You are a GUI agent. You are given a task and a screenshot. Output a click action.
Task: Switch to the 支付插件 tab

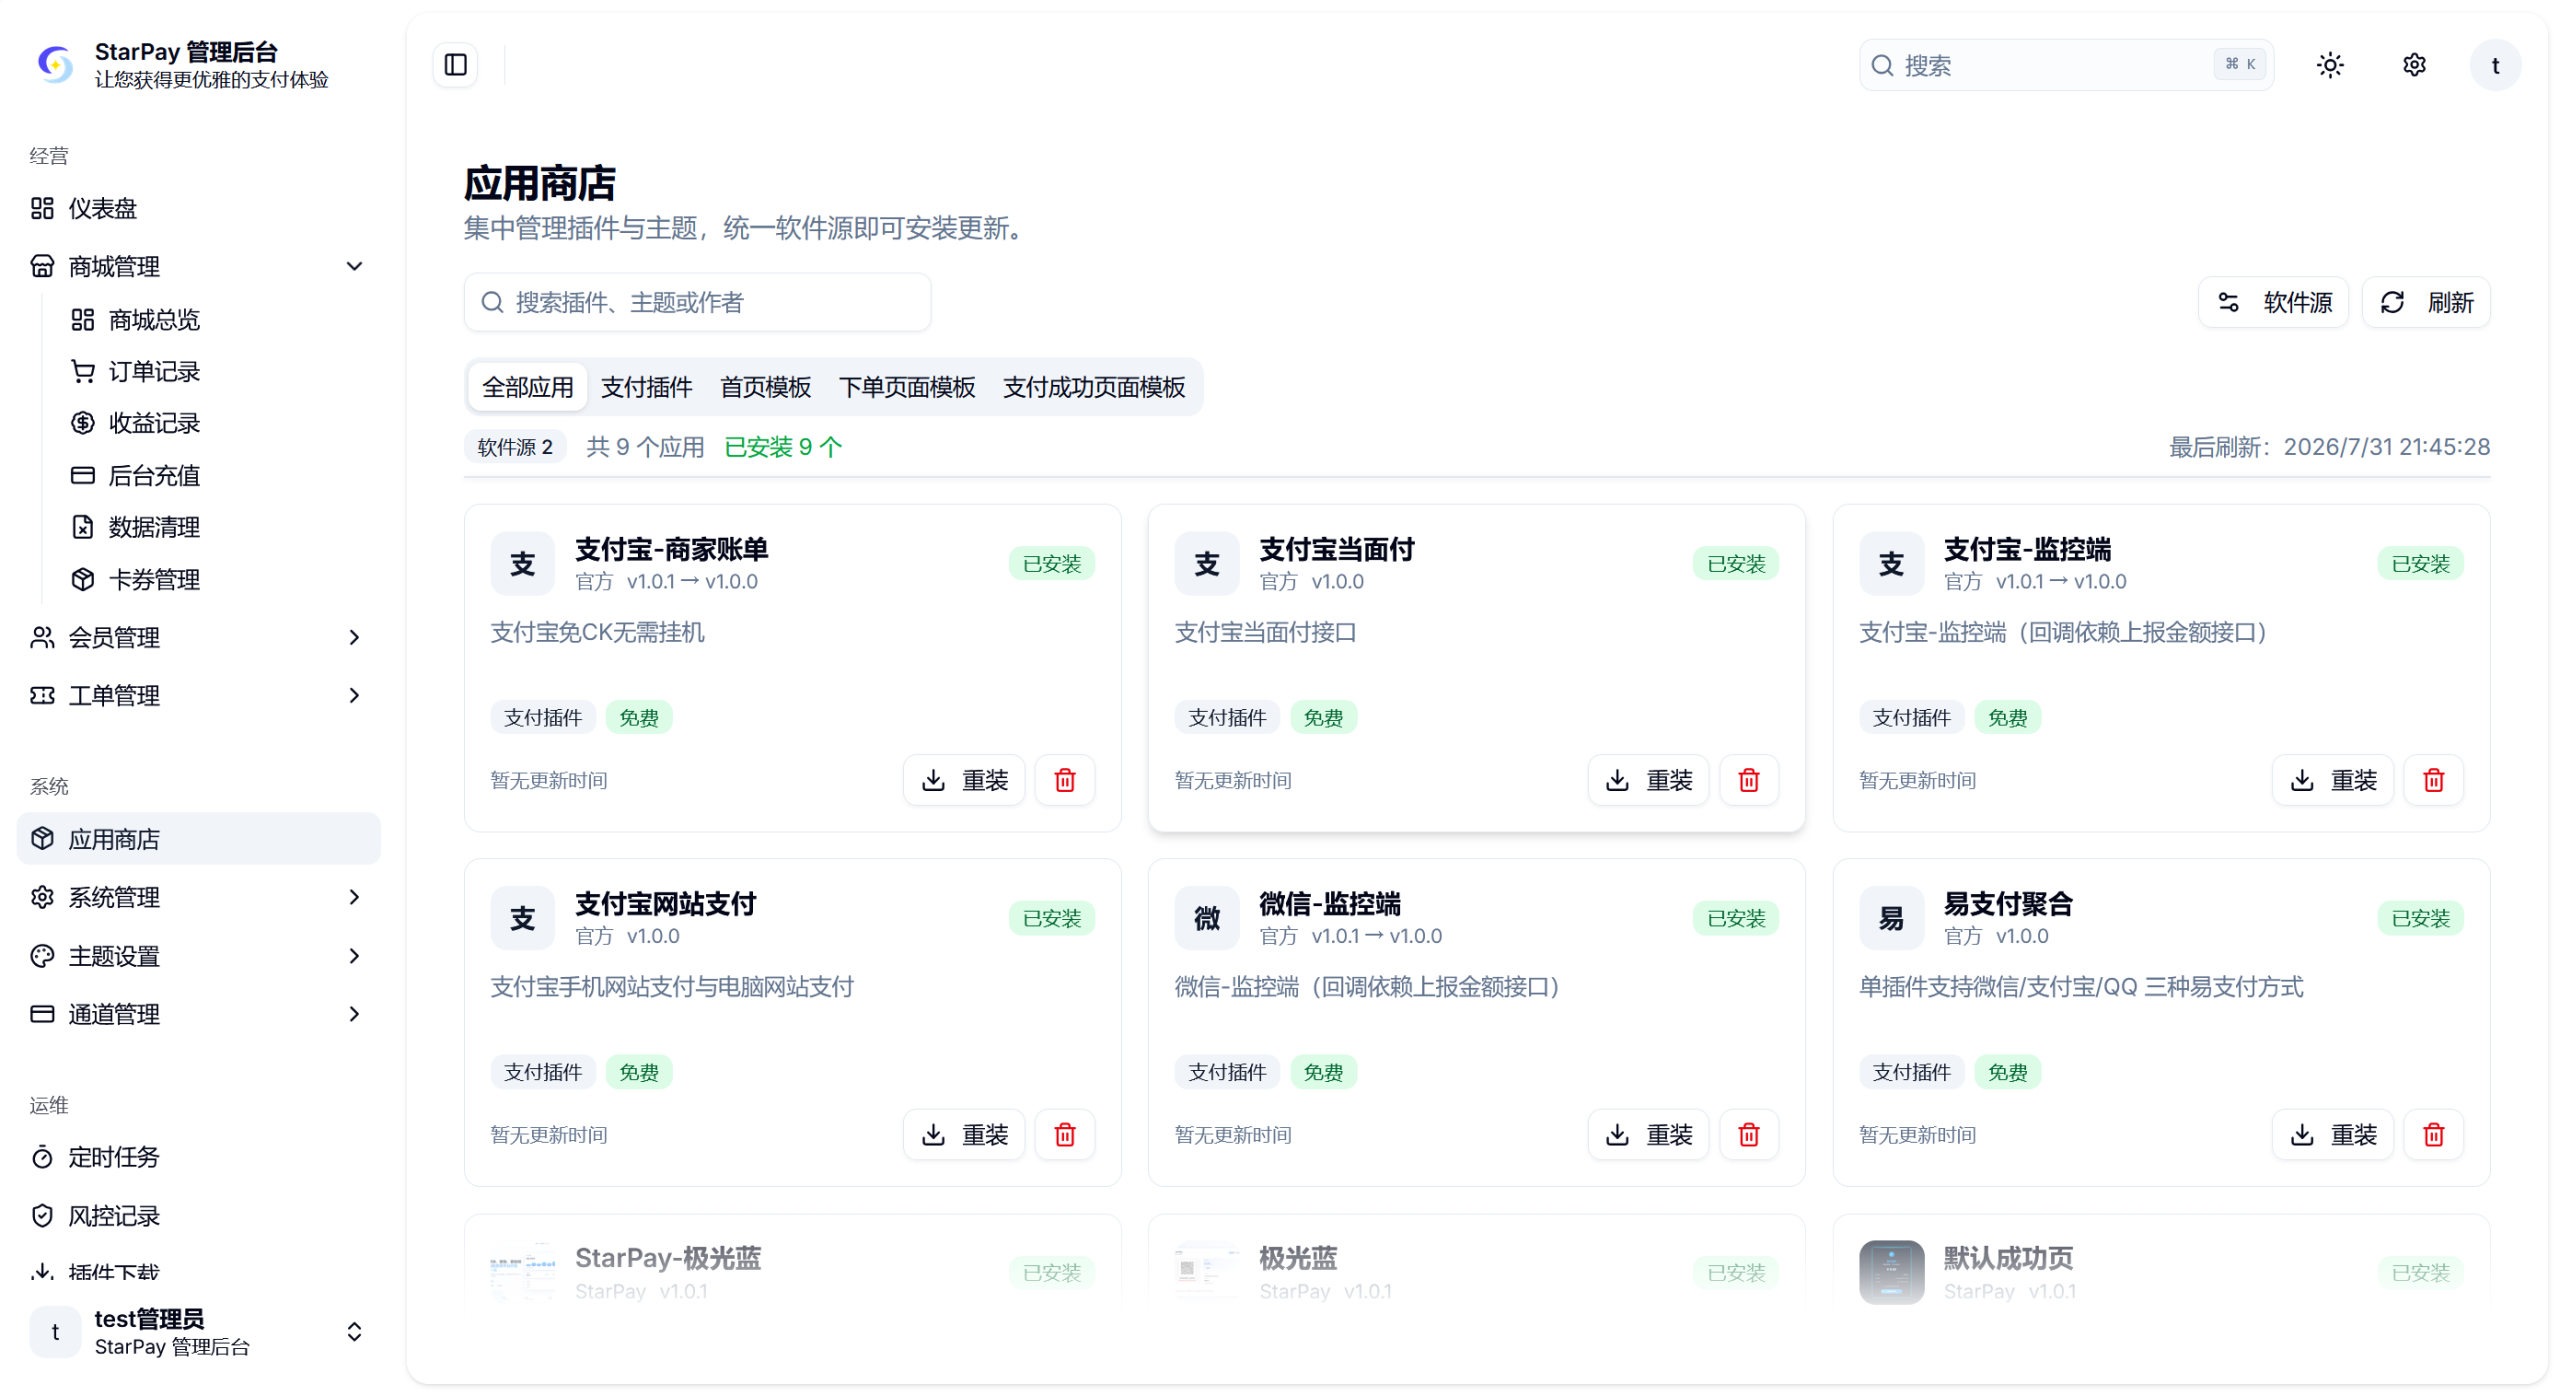647,387
